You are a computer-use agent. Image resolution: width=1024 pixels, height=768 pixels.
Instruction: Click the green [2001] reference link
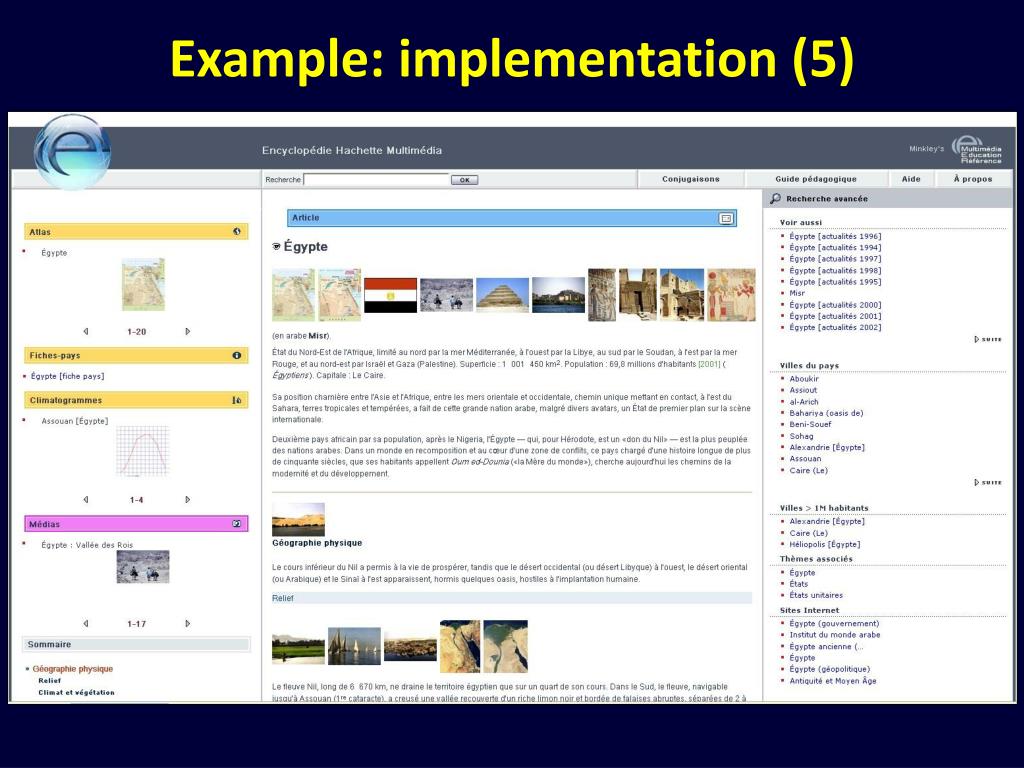[x=709, y=364]
